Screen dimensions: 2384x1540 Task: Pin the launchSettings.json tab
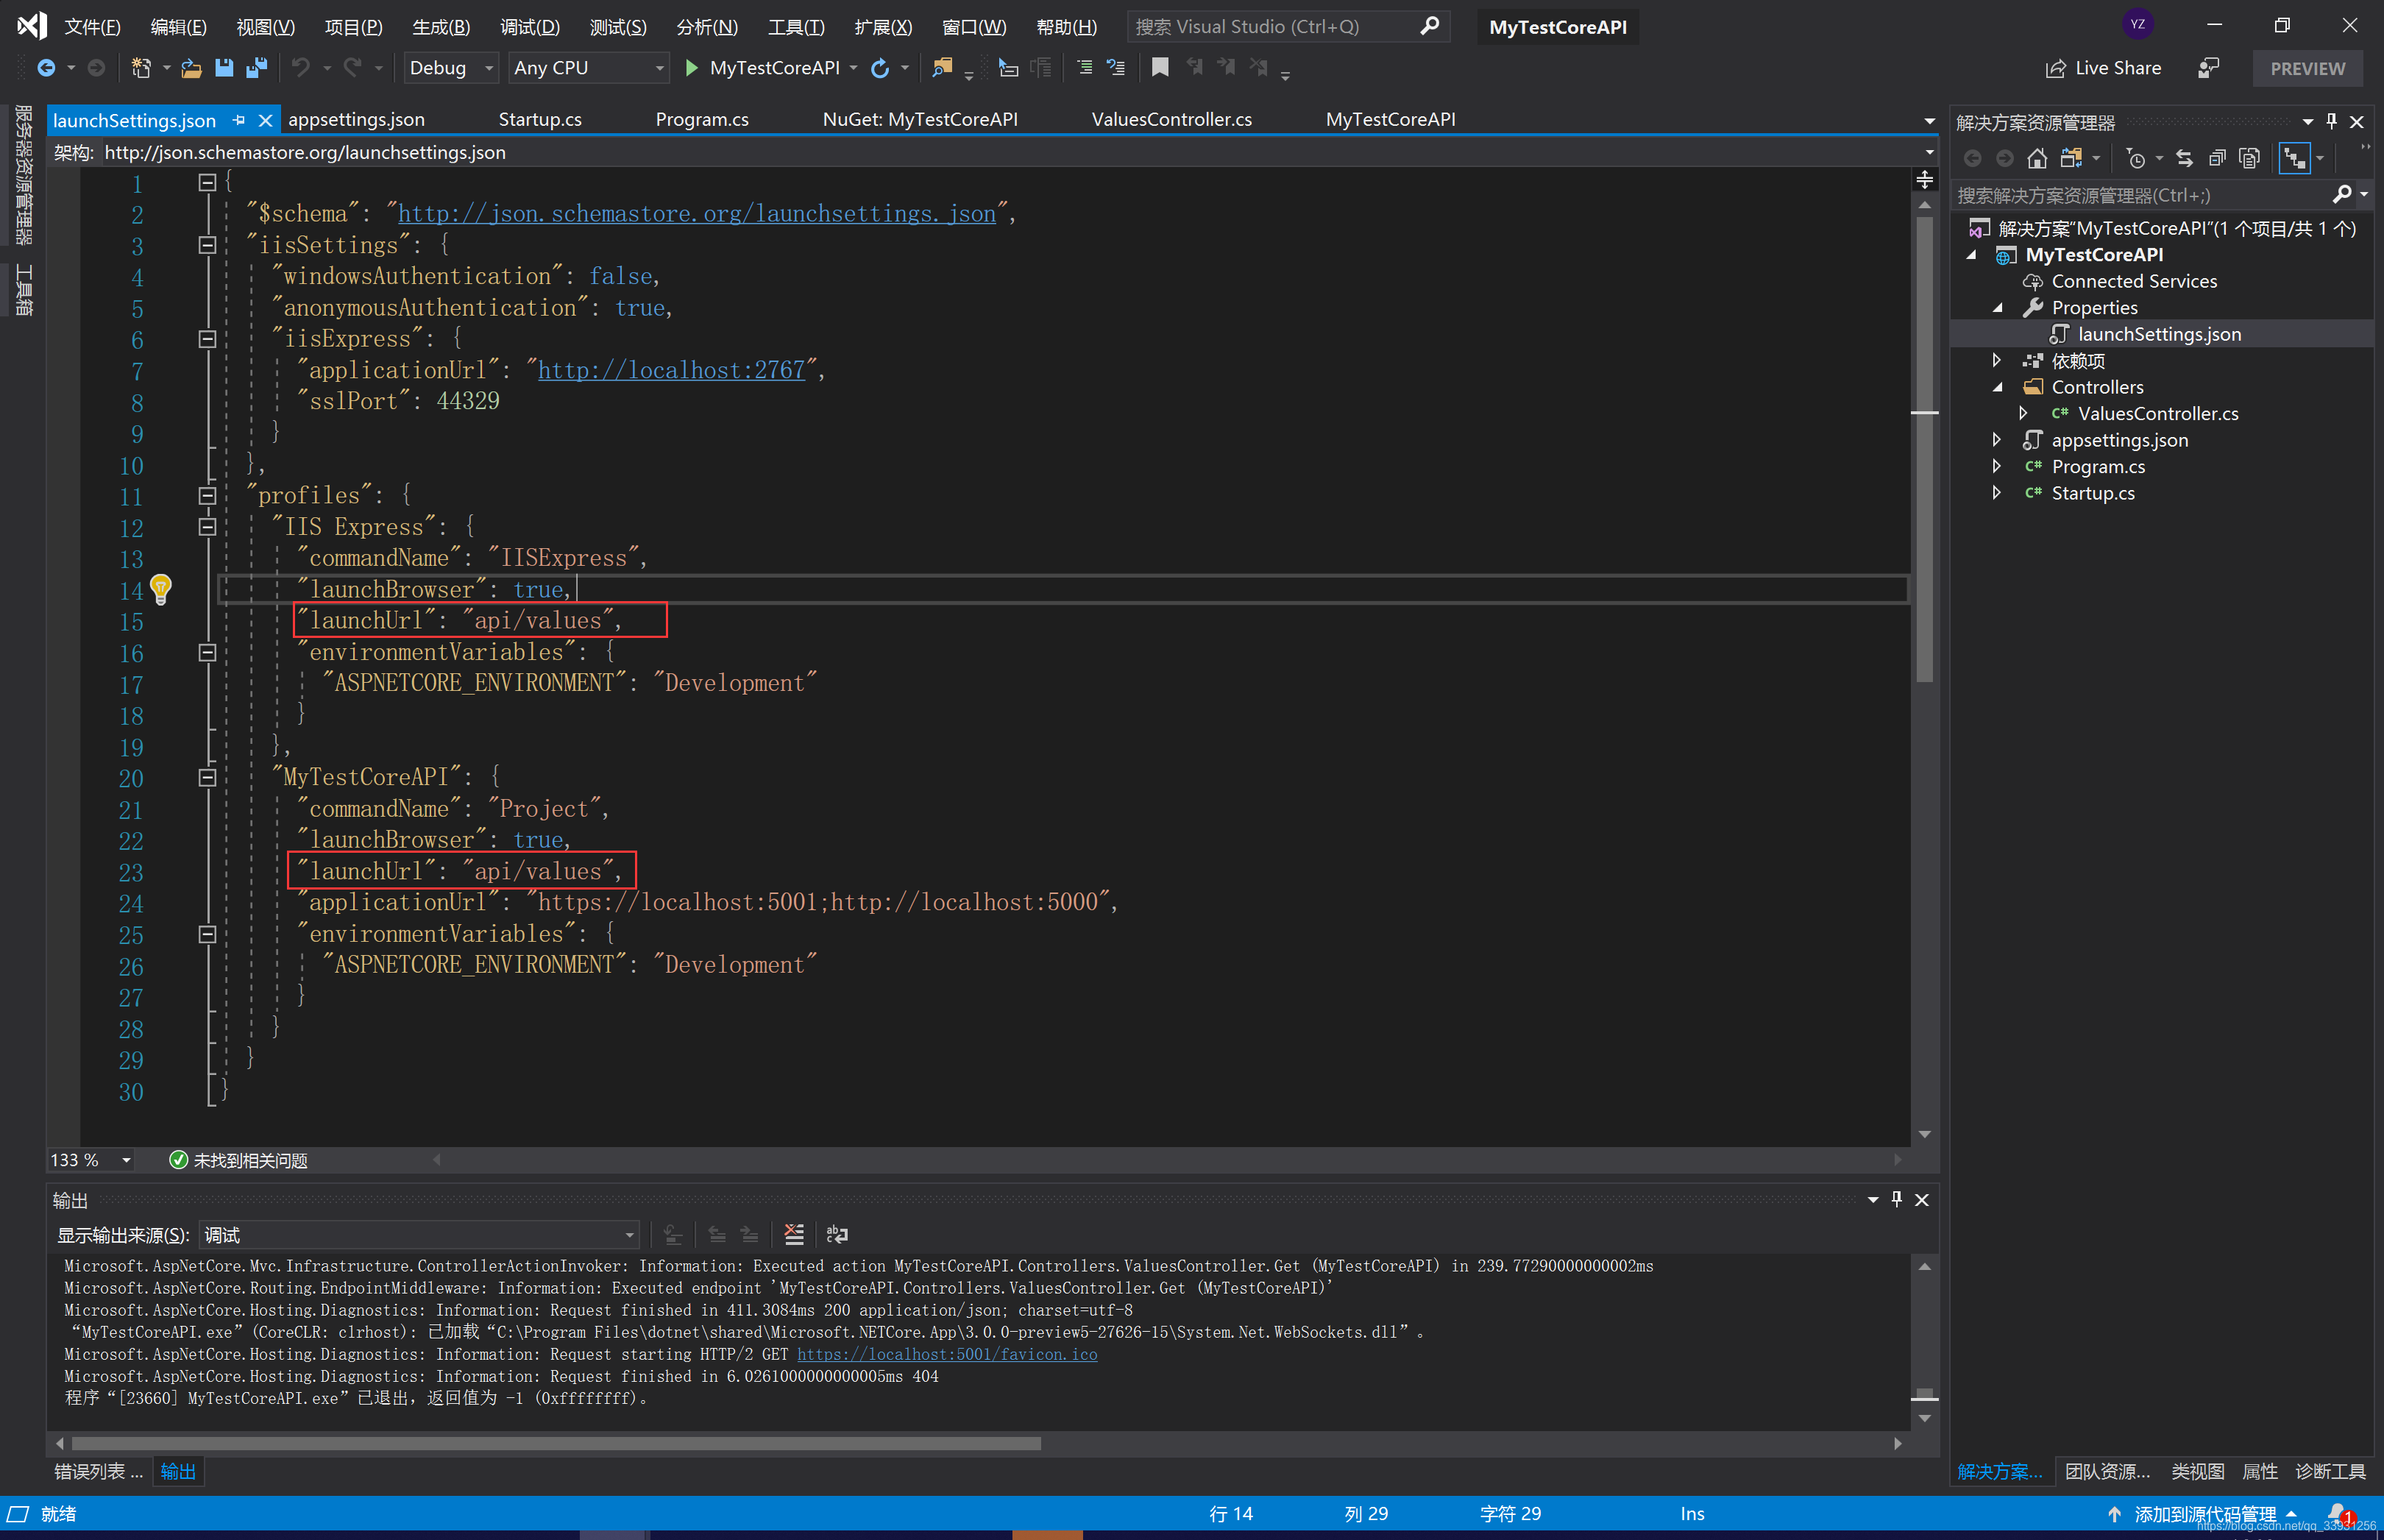pyautogui.click(x=239, y=120)
